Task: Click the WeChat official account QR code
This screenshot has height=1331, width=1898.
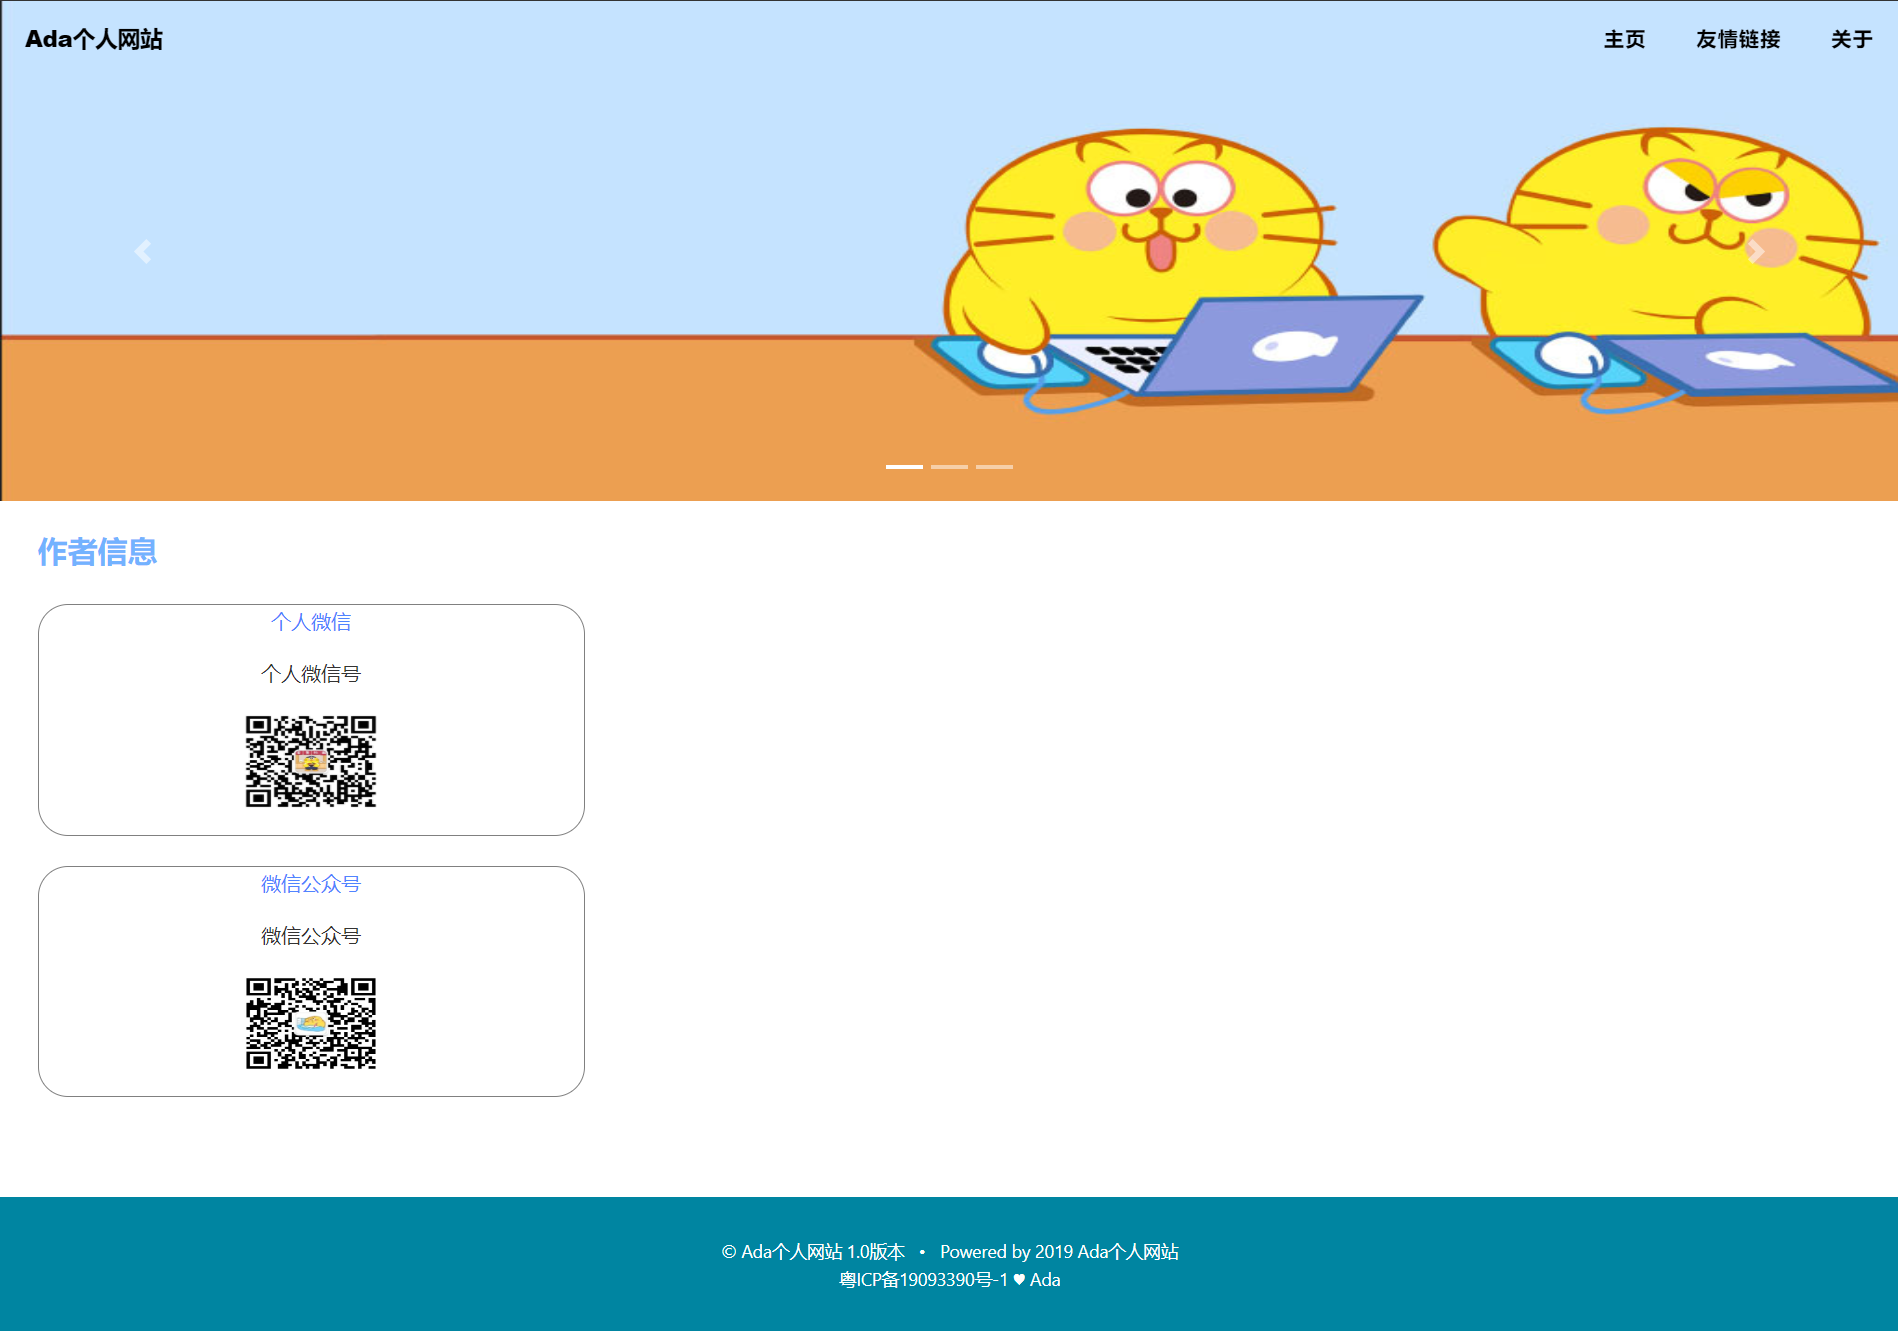Action: point(311,1023)
